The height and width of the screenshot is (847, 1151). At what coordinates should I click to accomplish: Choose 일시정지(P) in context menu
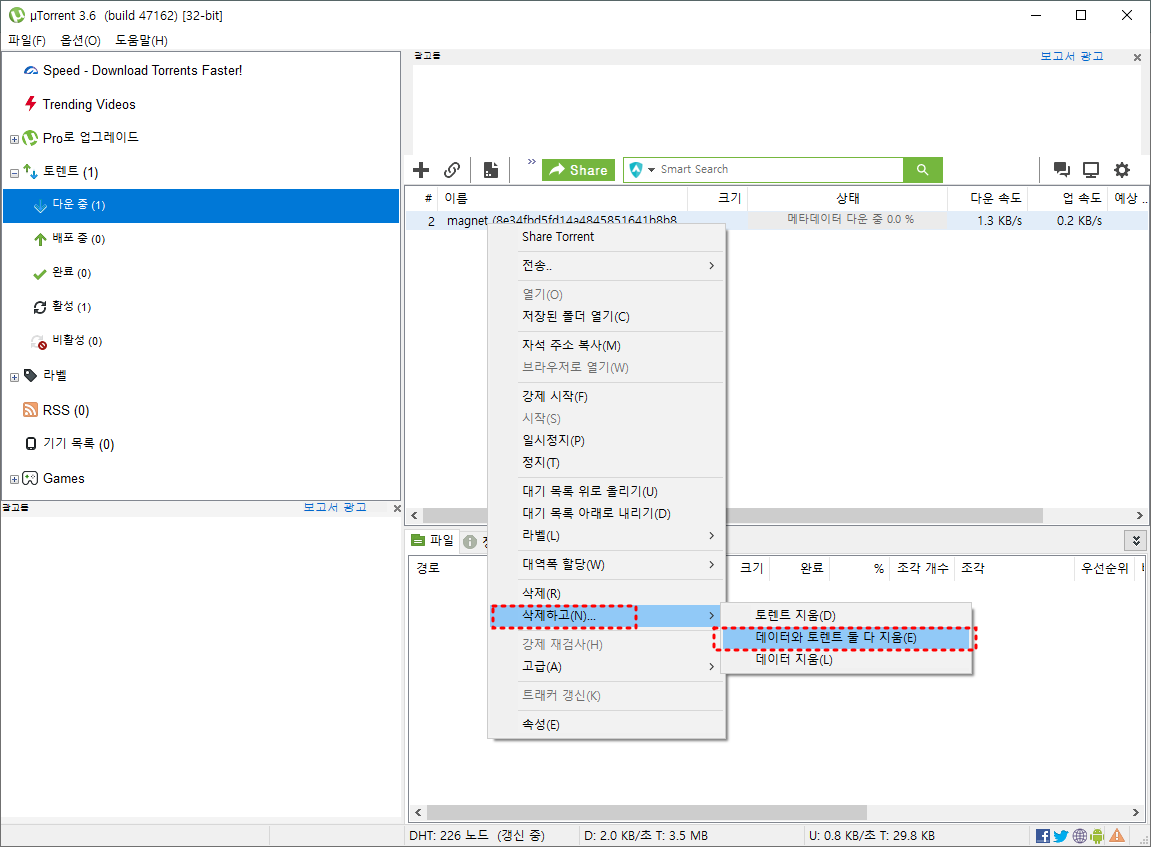[607, 440]
